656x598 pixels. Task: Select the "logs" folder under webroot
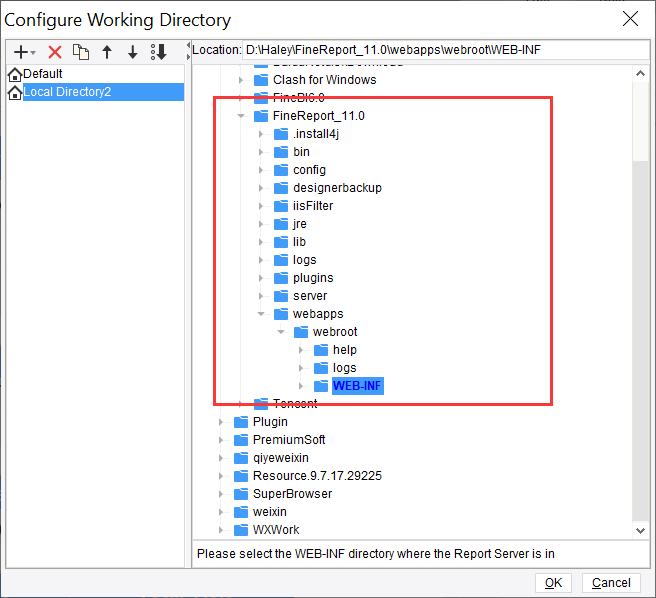pyautogui.click(x=344, y=368)
